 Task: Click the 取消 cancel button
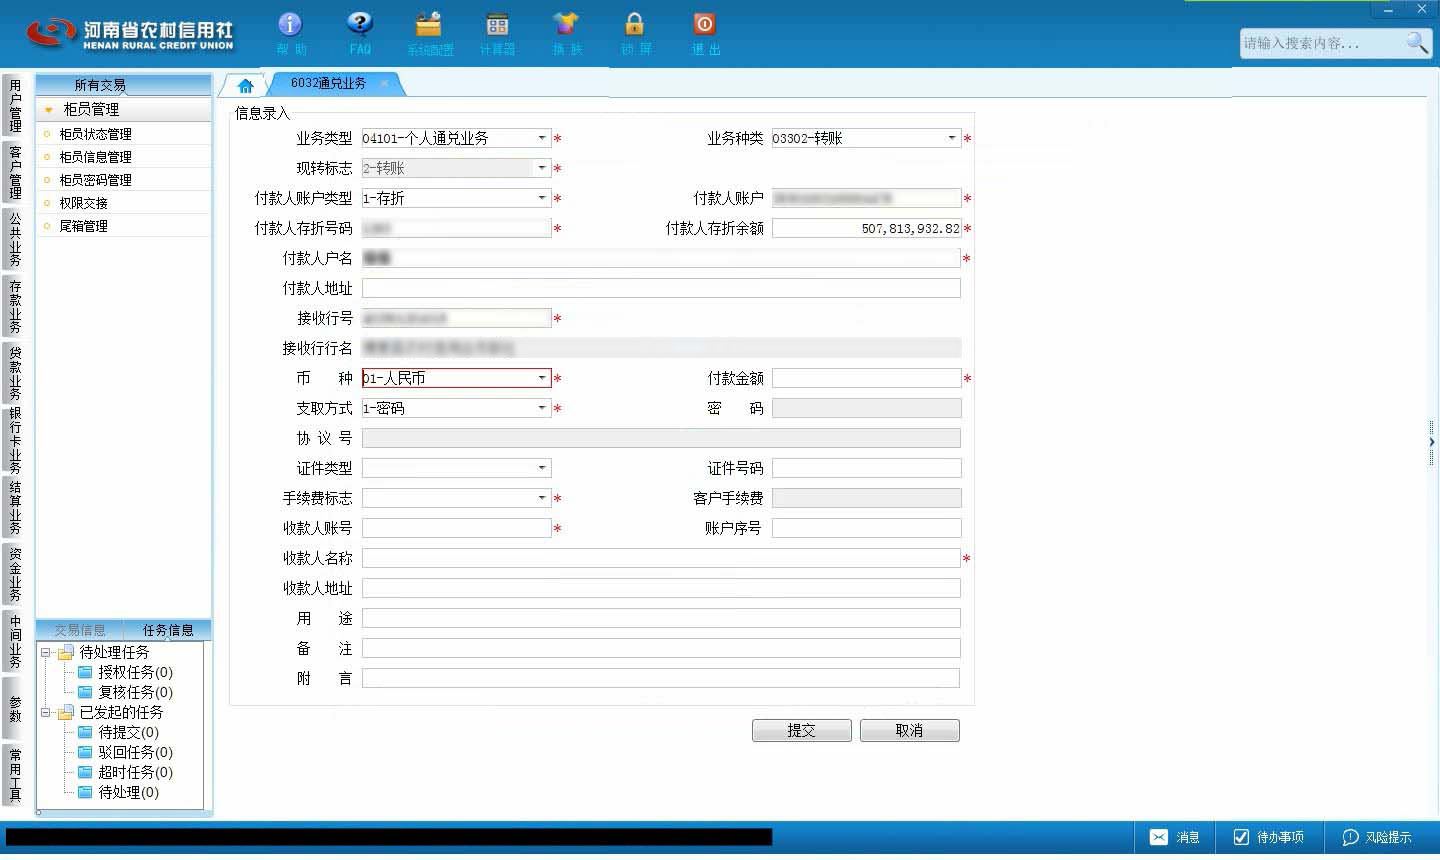pyautogui.click(x=909, y=730)
